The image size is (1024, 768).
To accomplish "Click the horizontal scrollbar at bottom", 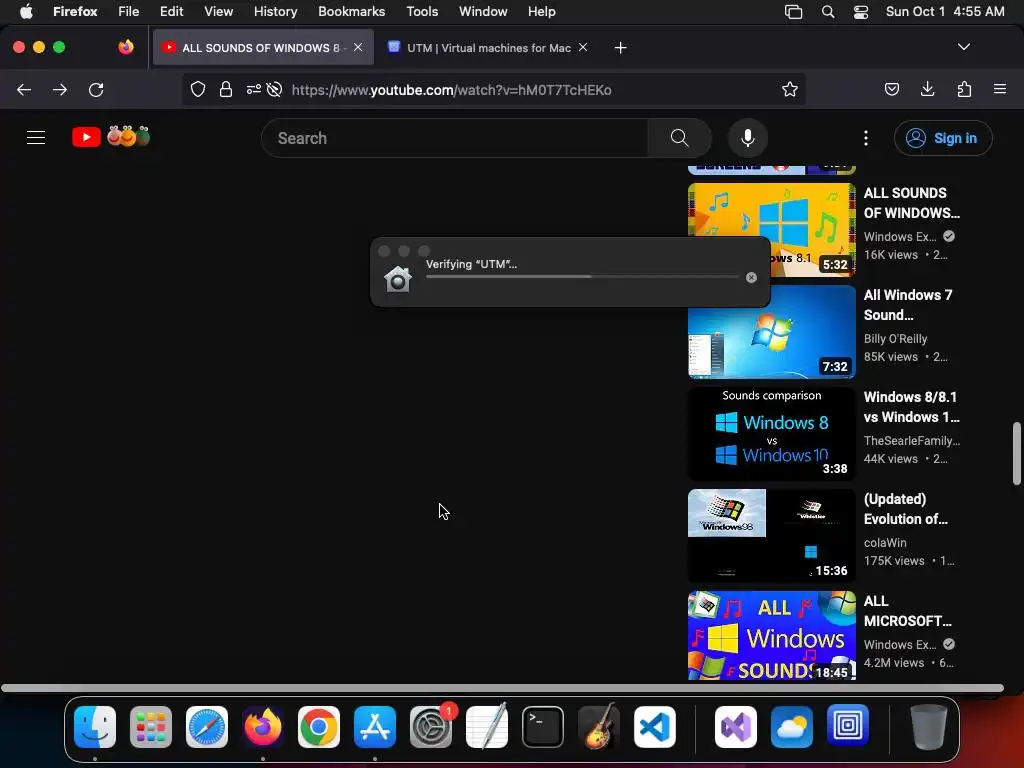I will point(502,688).
